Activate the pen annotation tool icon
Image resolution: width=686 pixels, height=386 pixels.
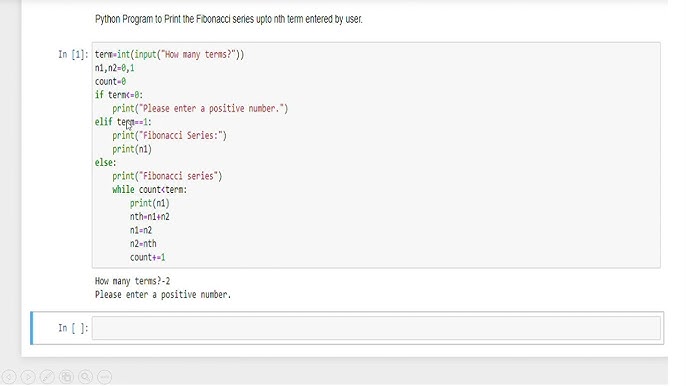coord(47,376)
